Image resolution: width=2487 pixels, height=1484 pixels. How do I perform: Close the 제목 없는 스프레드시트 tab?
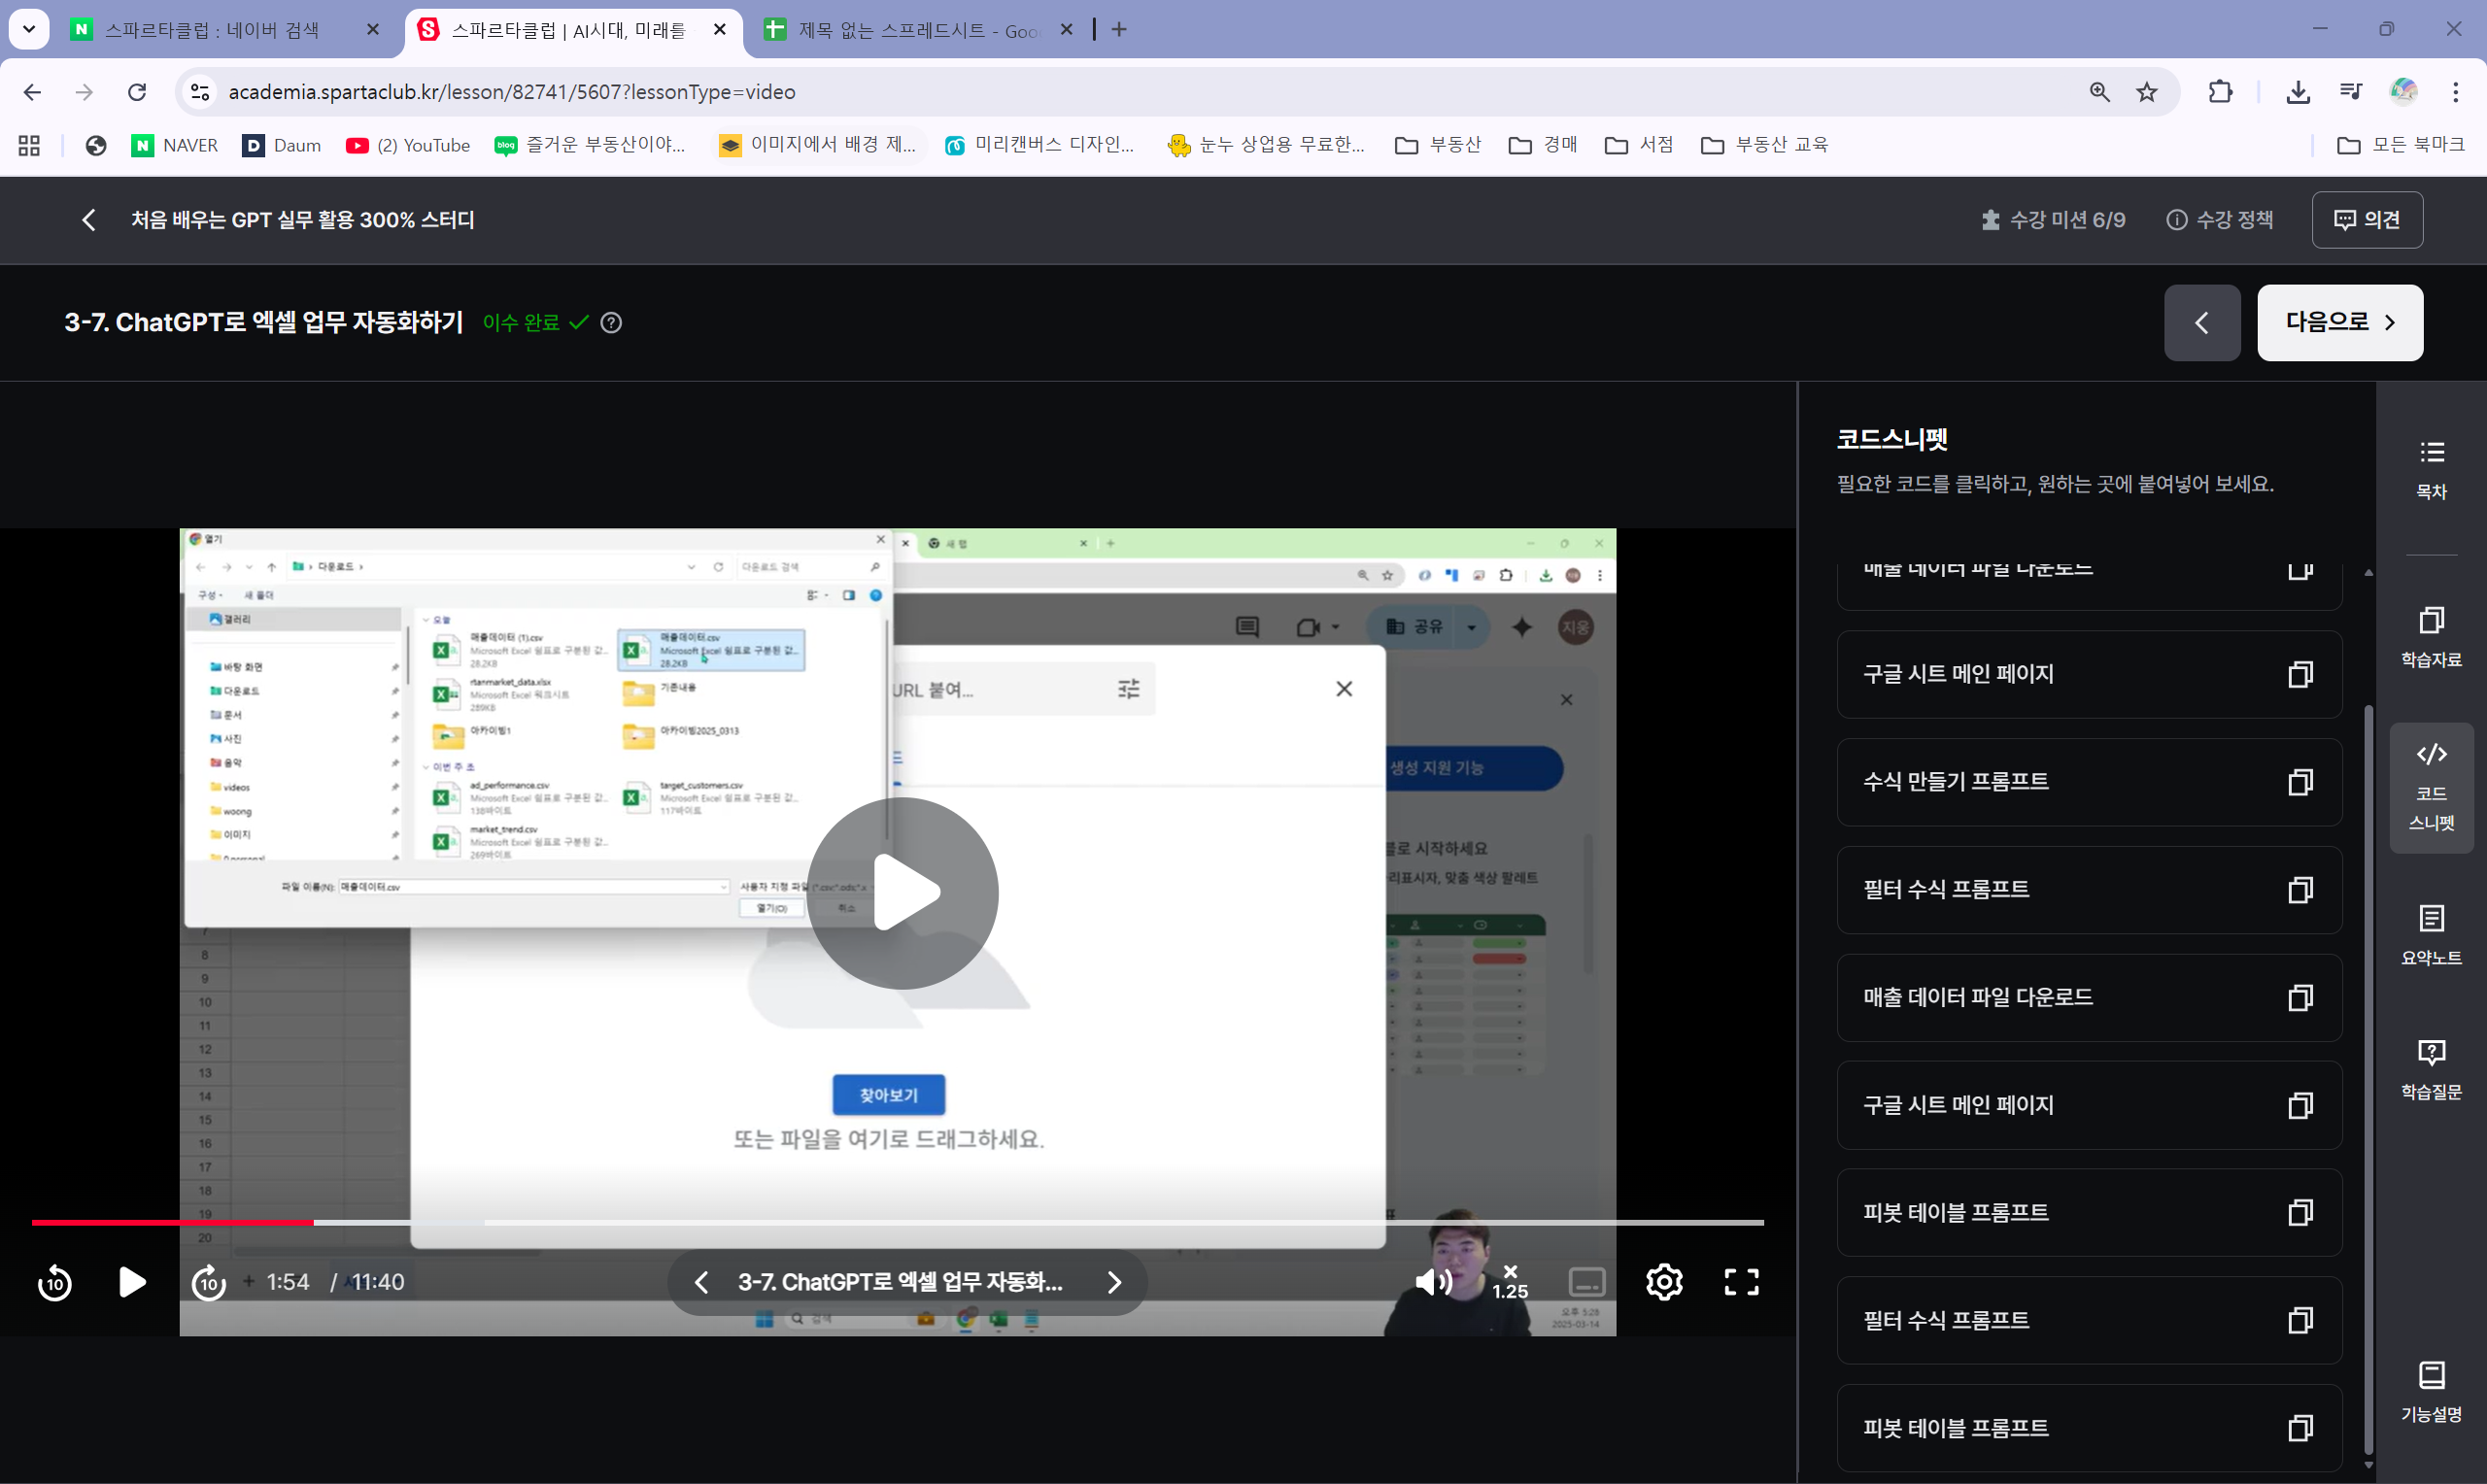pyautogui.click(x=1066, y=30)
